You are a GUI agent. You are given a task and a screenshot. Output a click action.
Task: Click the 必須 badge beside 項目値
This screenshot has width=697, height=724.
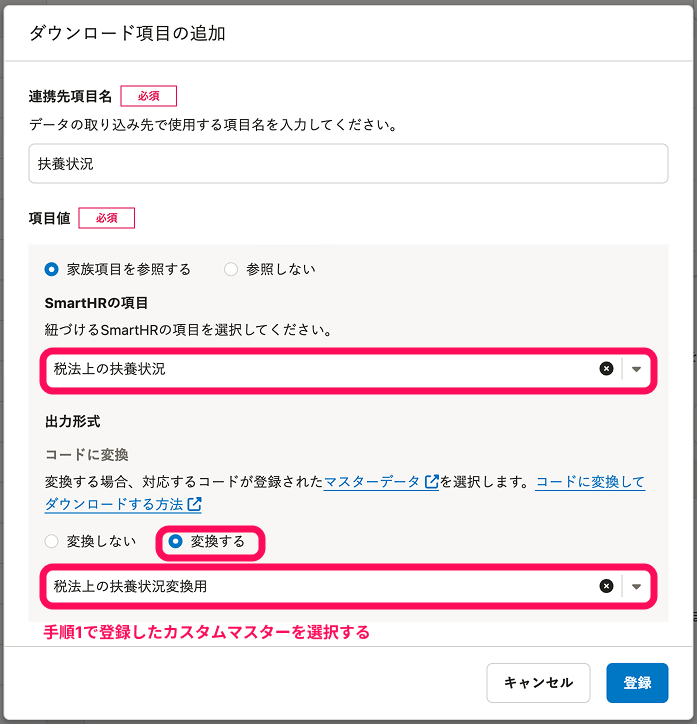106,218
